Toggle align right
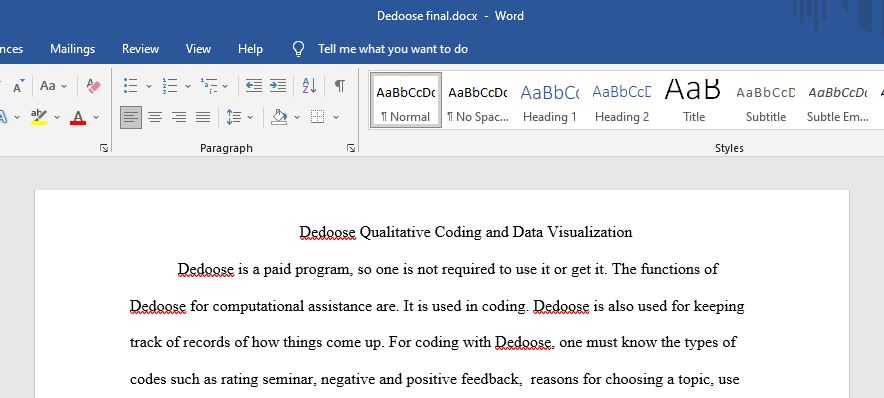 [179, 117]
